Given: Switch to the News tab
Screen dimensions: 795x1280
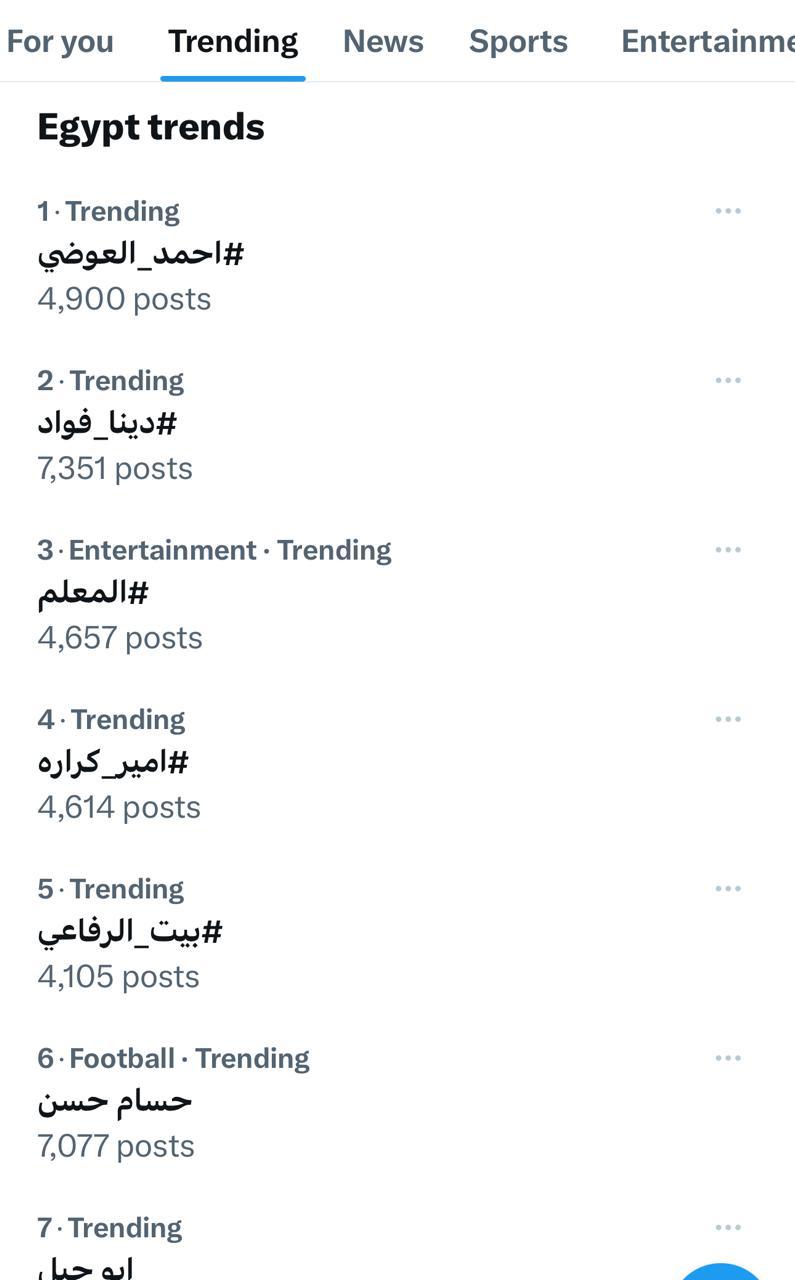Looking at the screenshot, I should point(383,41).
